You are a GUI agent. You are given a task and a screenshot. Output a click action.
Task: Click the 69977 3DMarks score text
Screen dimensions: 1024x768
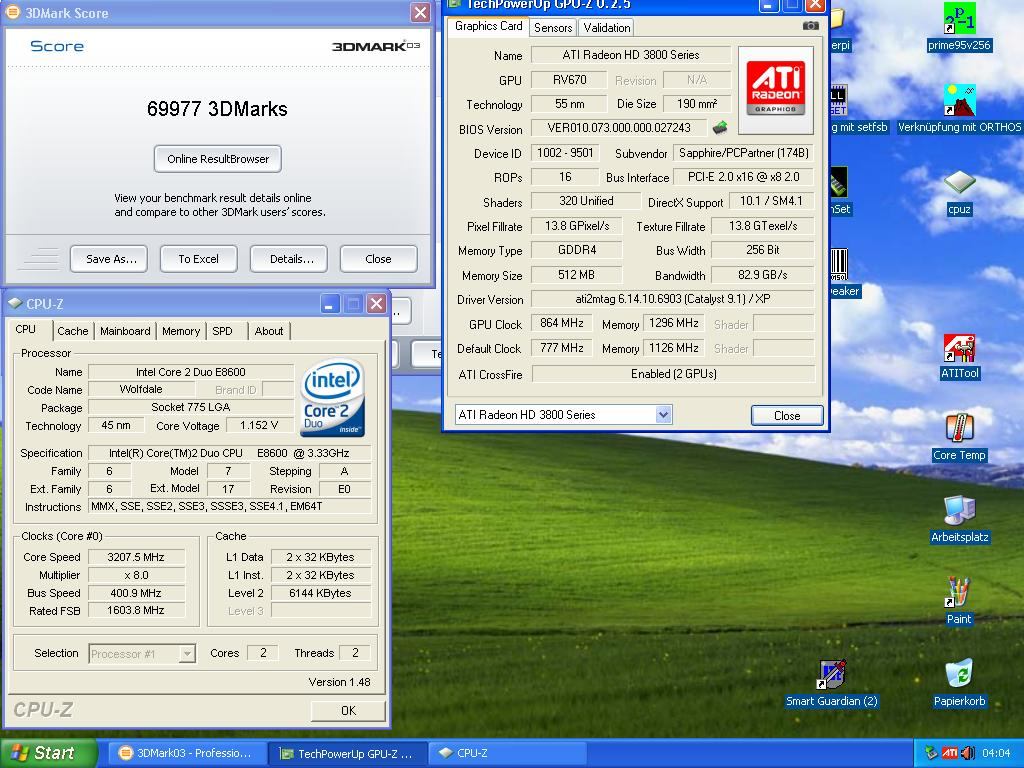coord(217,108)
